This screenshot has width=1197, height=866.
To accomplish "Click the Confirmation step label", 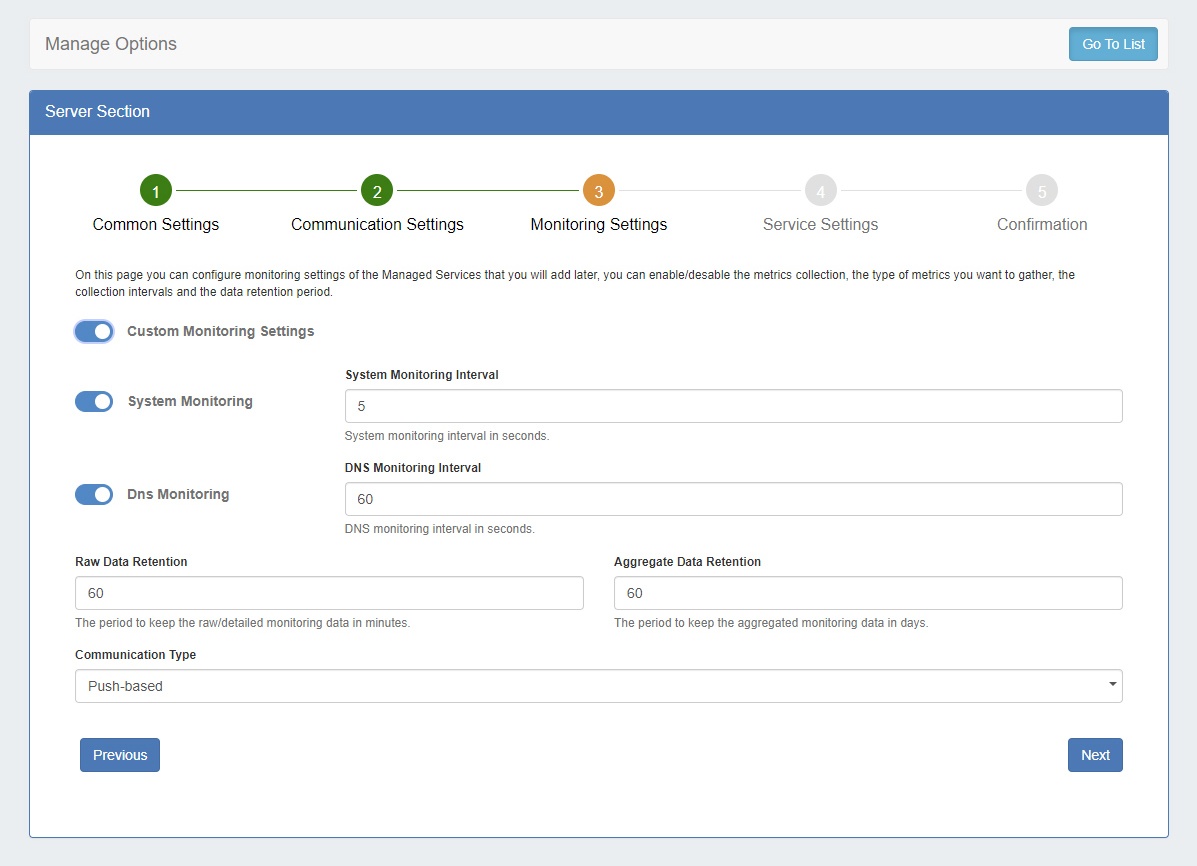I will tap(1041, 224).
